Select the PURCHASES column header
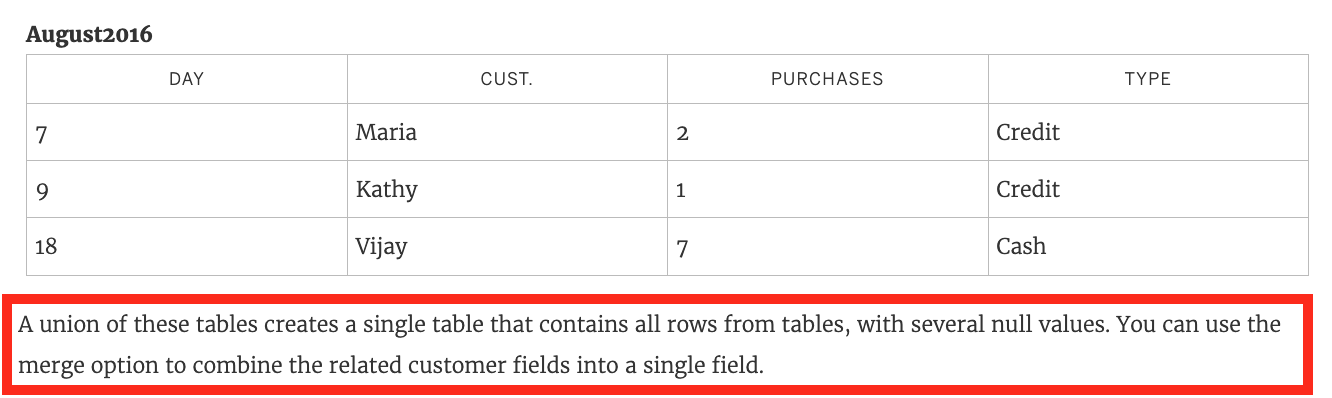Screen dimensions: 1332x398 [827, 79]
